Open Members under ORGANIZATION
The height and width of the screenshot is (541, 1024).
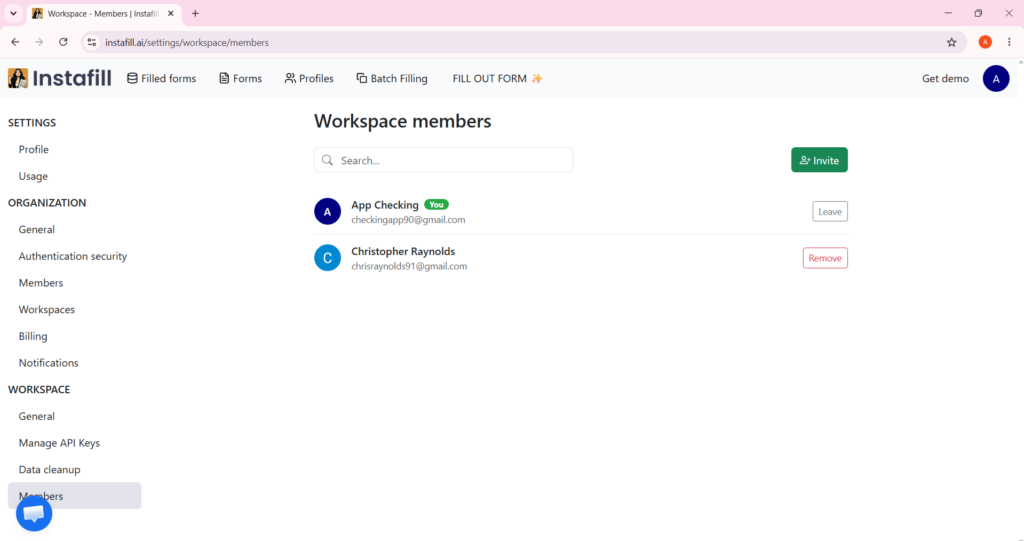[40, 283]
